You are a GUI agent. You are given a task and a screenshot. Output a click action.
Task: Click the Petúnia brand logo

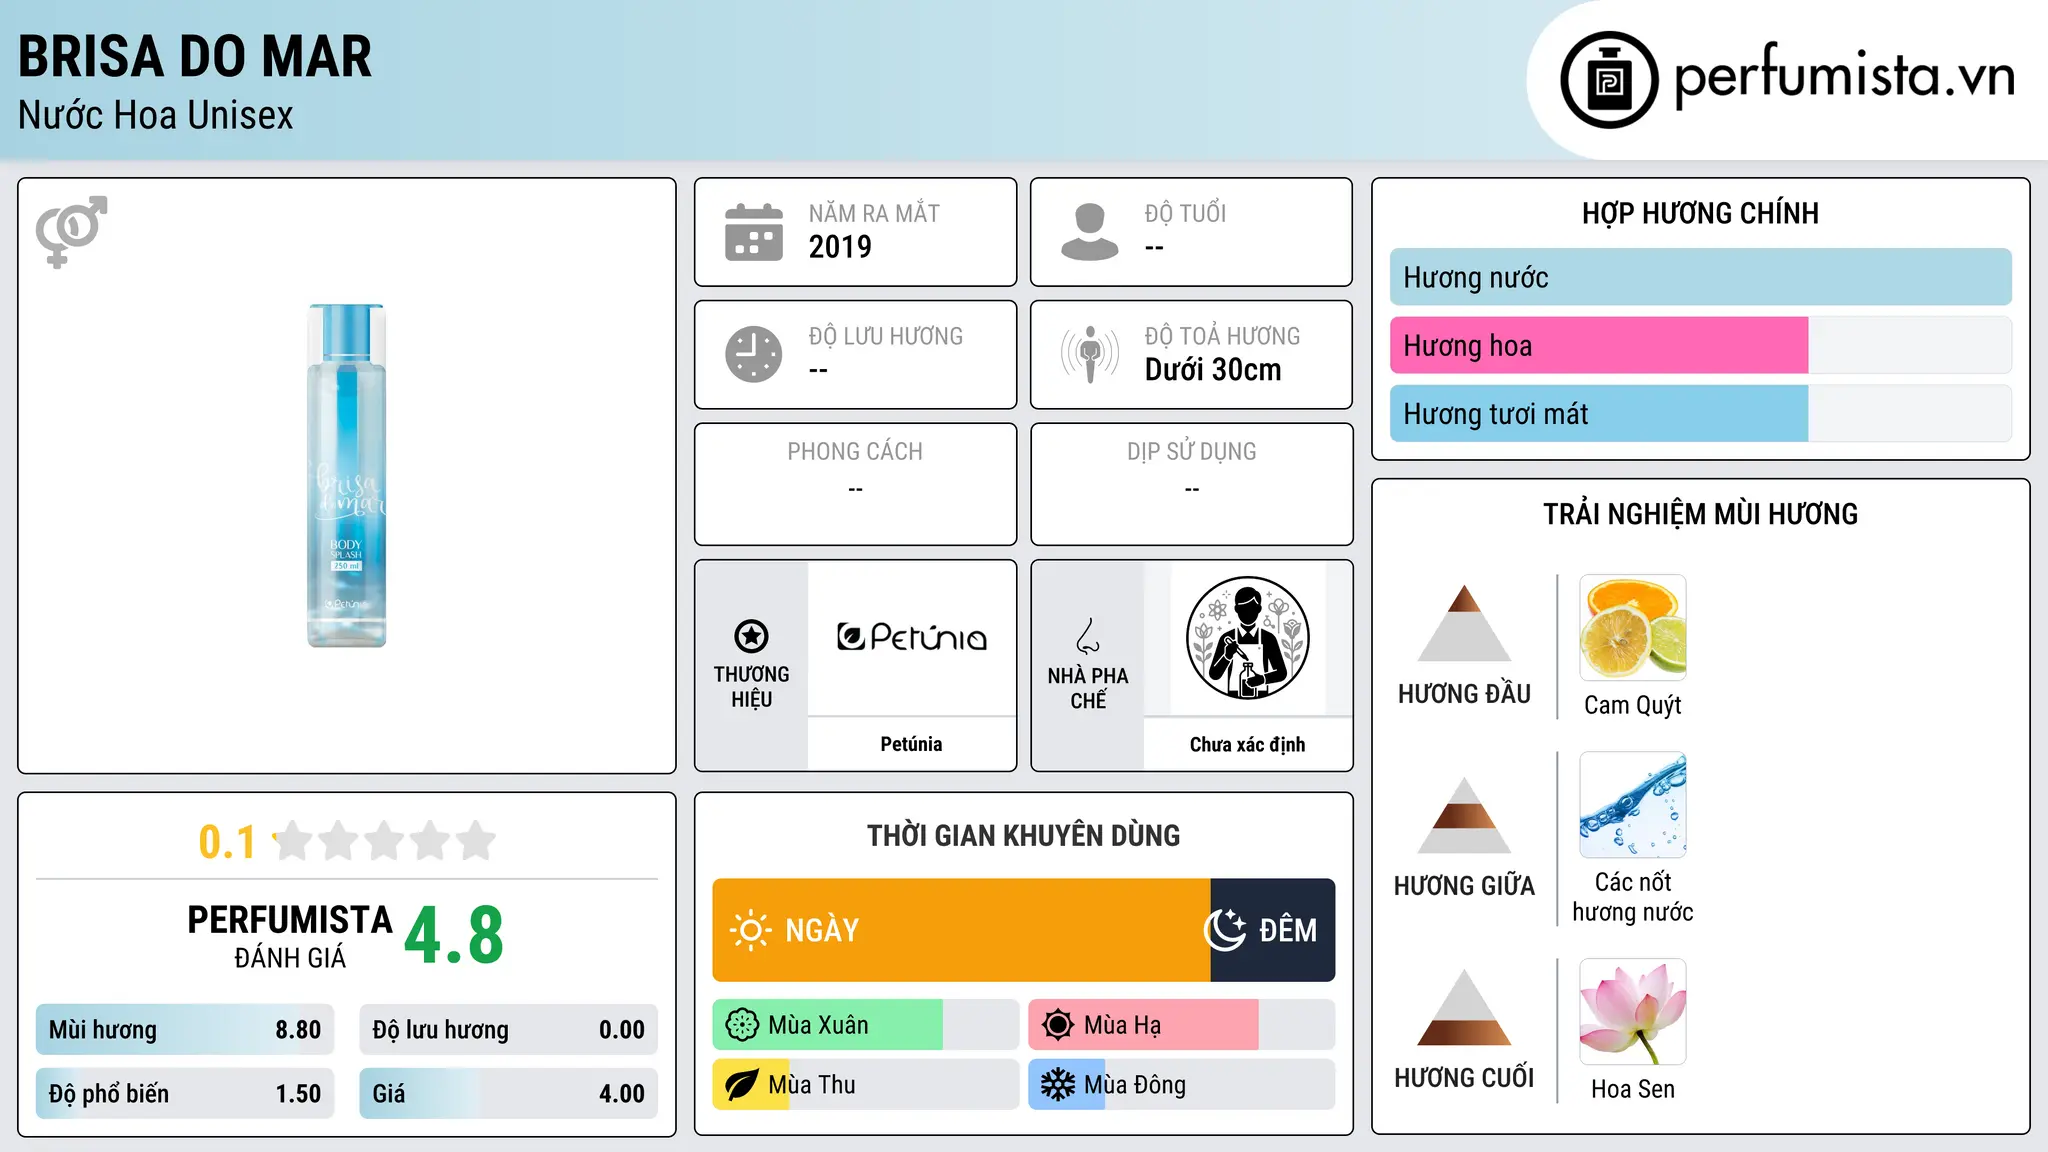pos(912,637)
